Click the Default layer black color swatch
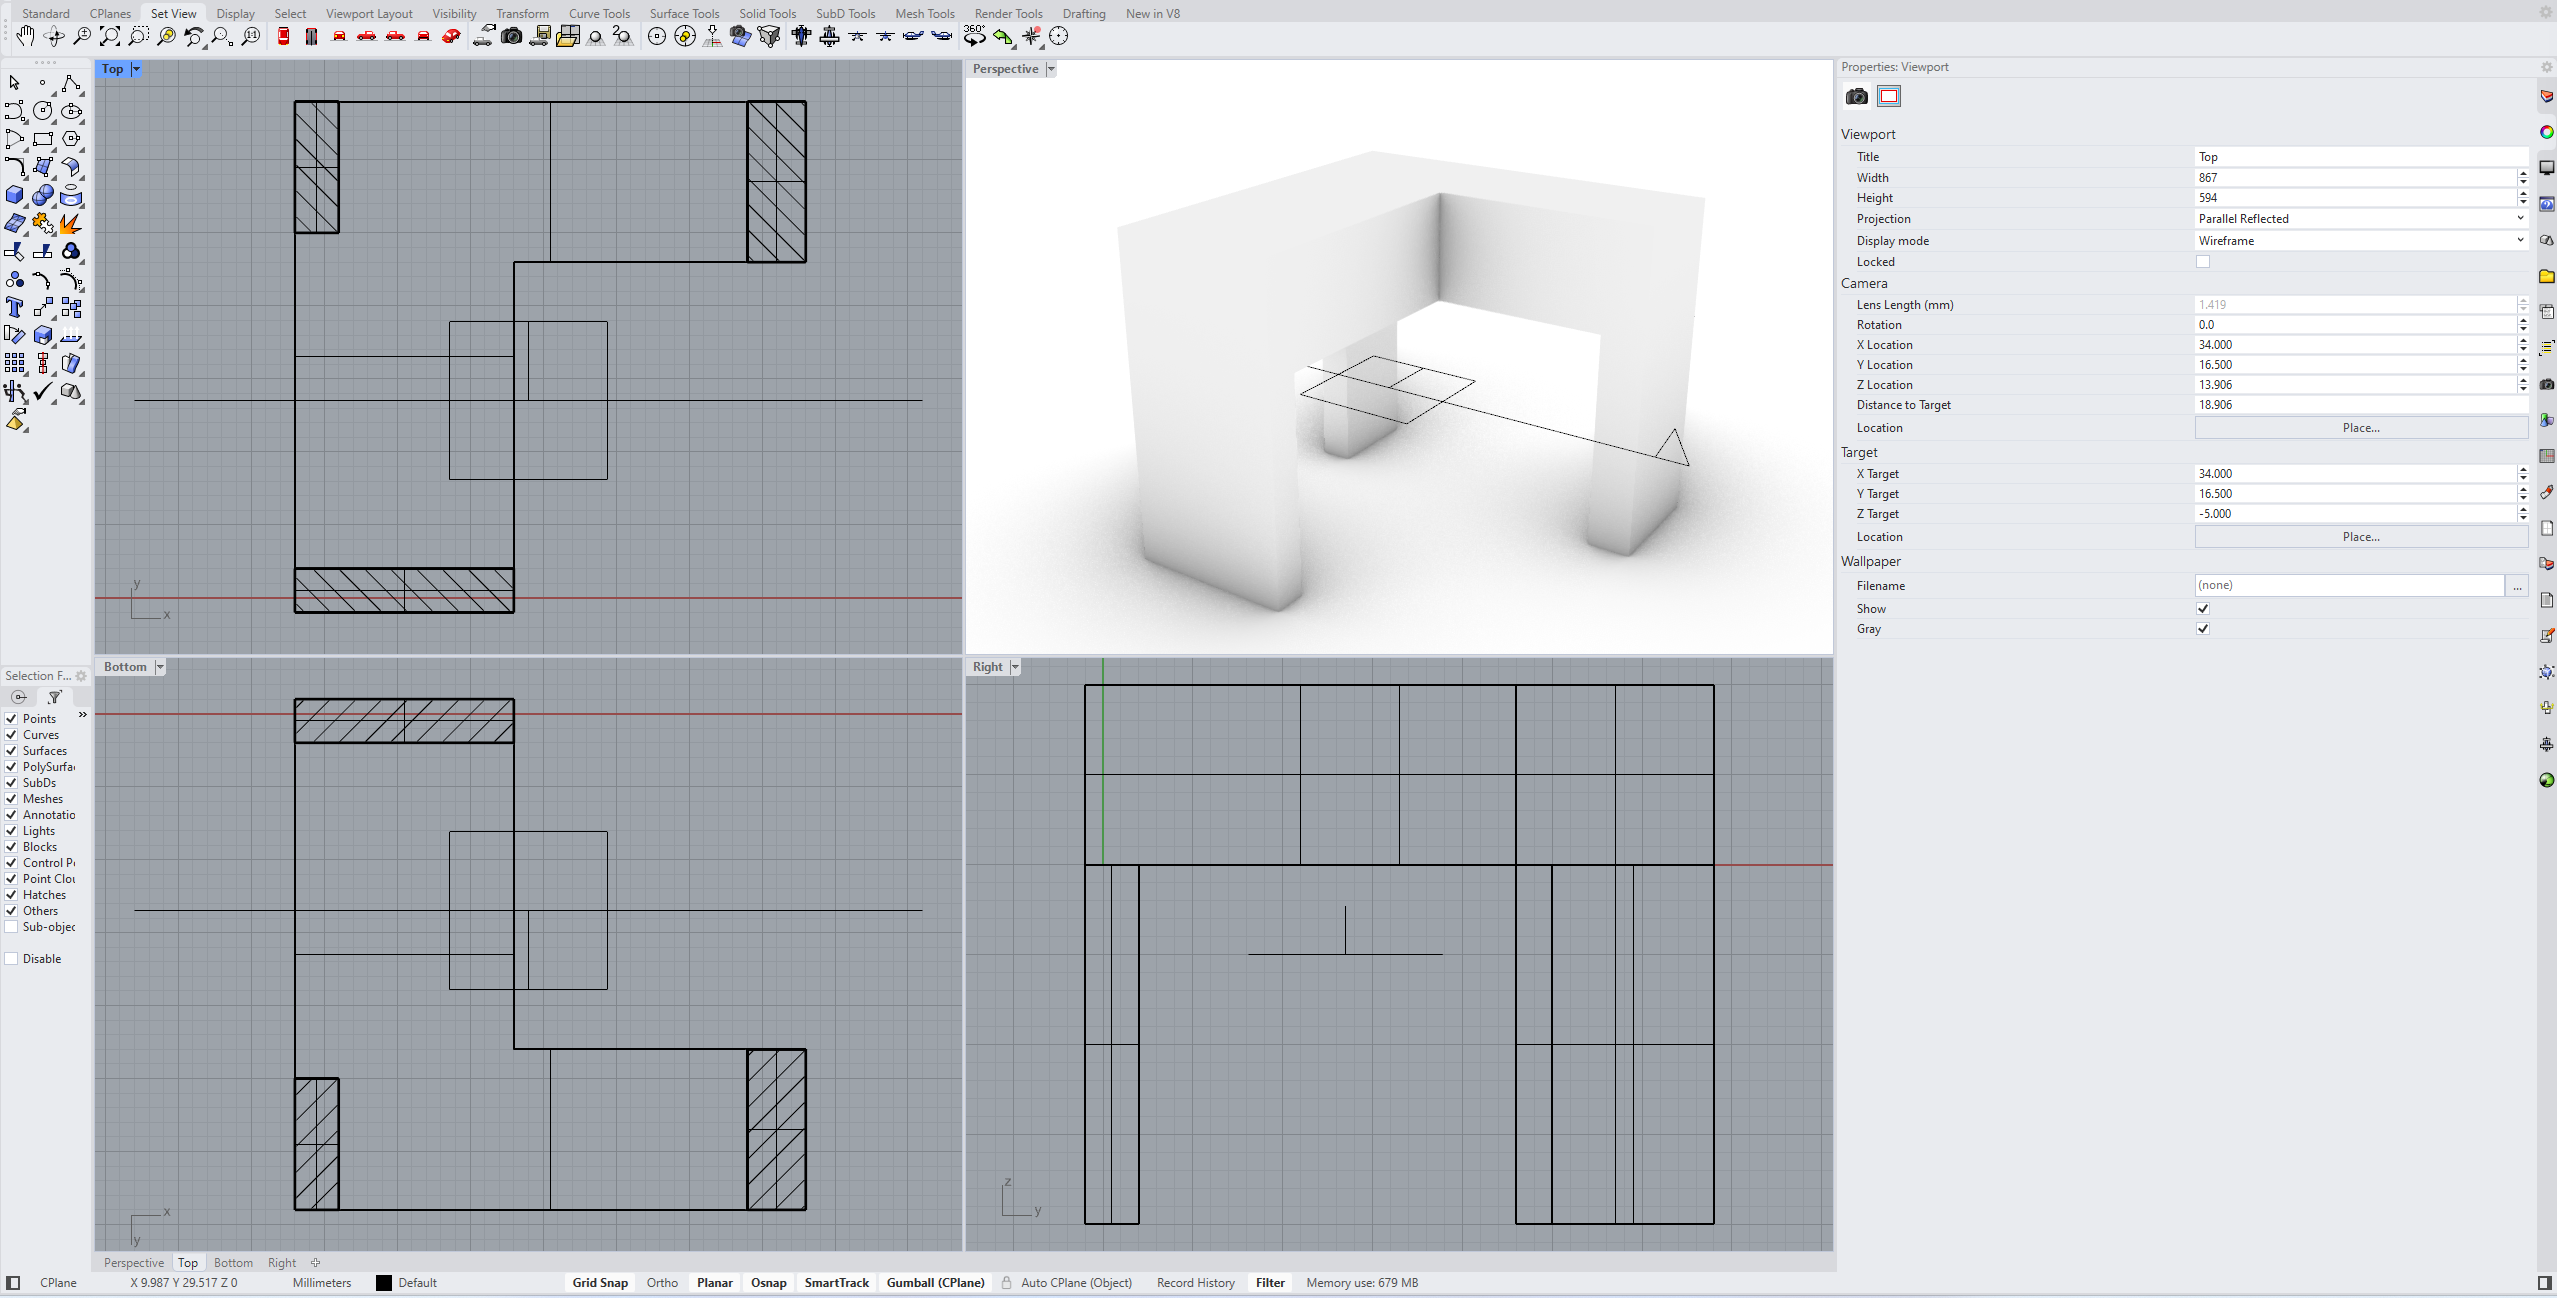This screenshot has width=2557, height=1298. (384, 1283)
